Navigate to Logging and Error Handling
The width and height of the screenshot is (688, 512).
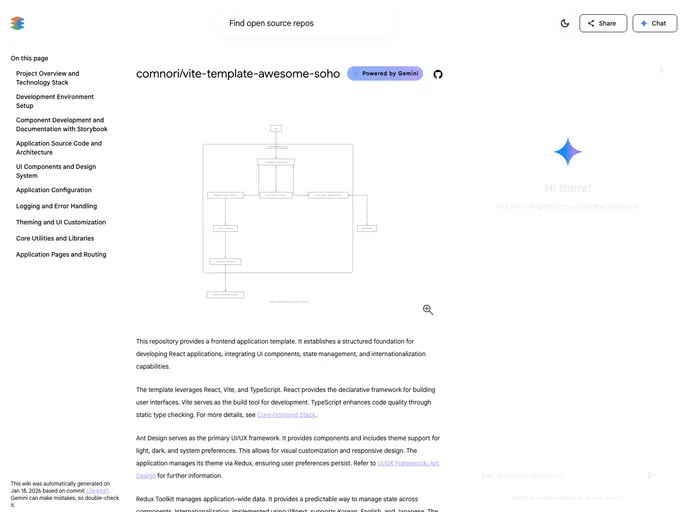56,206
